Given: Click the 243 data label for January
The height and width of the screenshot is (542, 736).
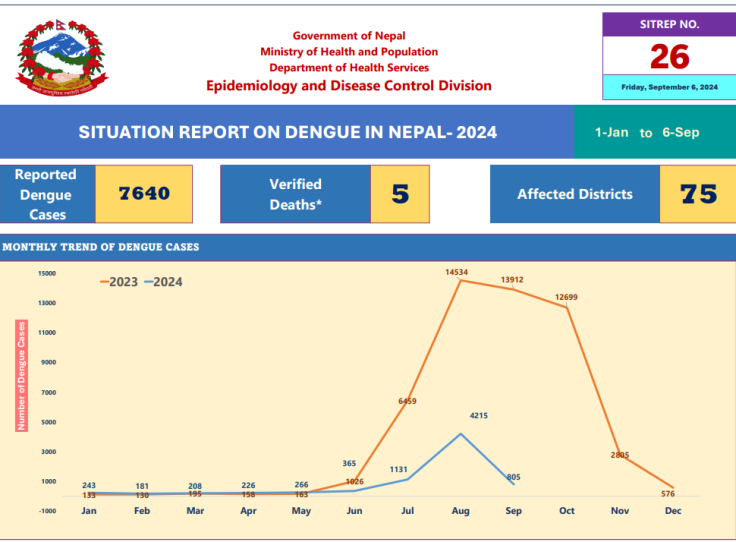Looking at the screenshot, I should 89,486.
